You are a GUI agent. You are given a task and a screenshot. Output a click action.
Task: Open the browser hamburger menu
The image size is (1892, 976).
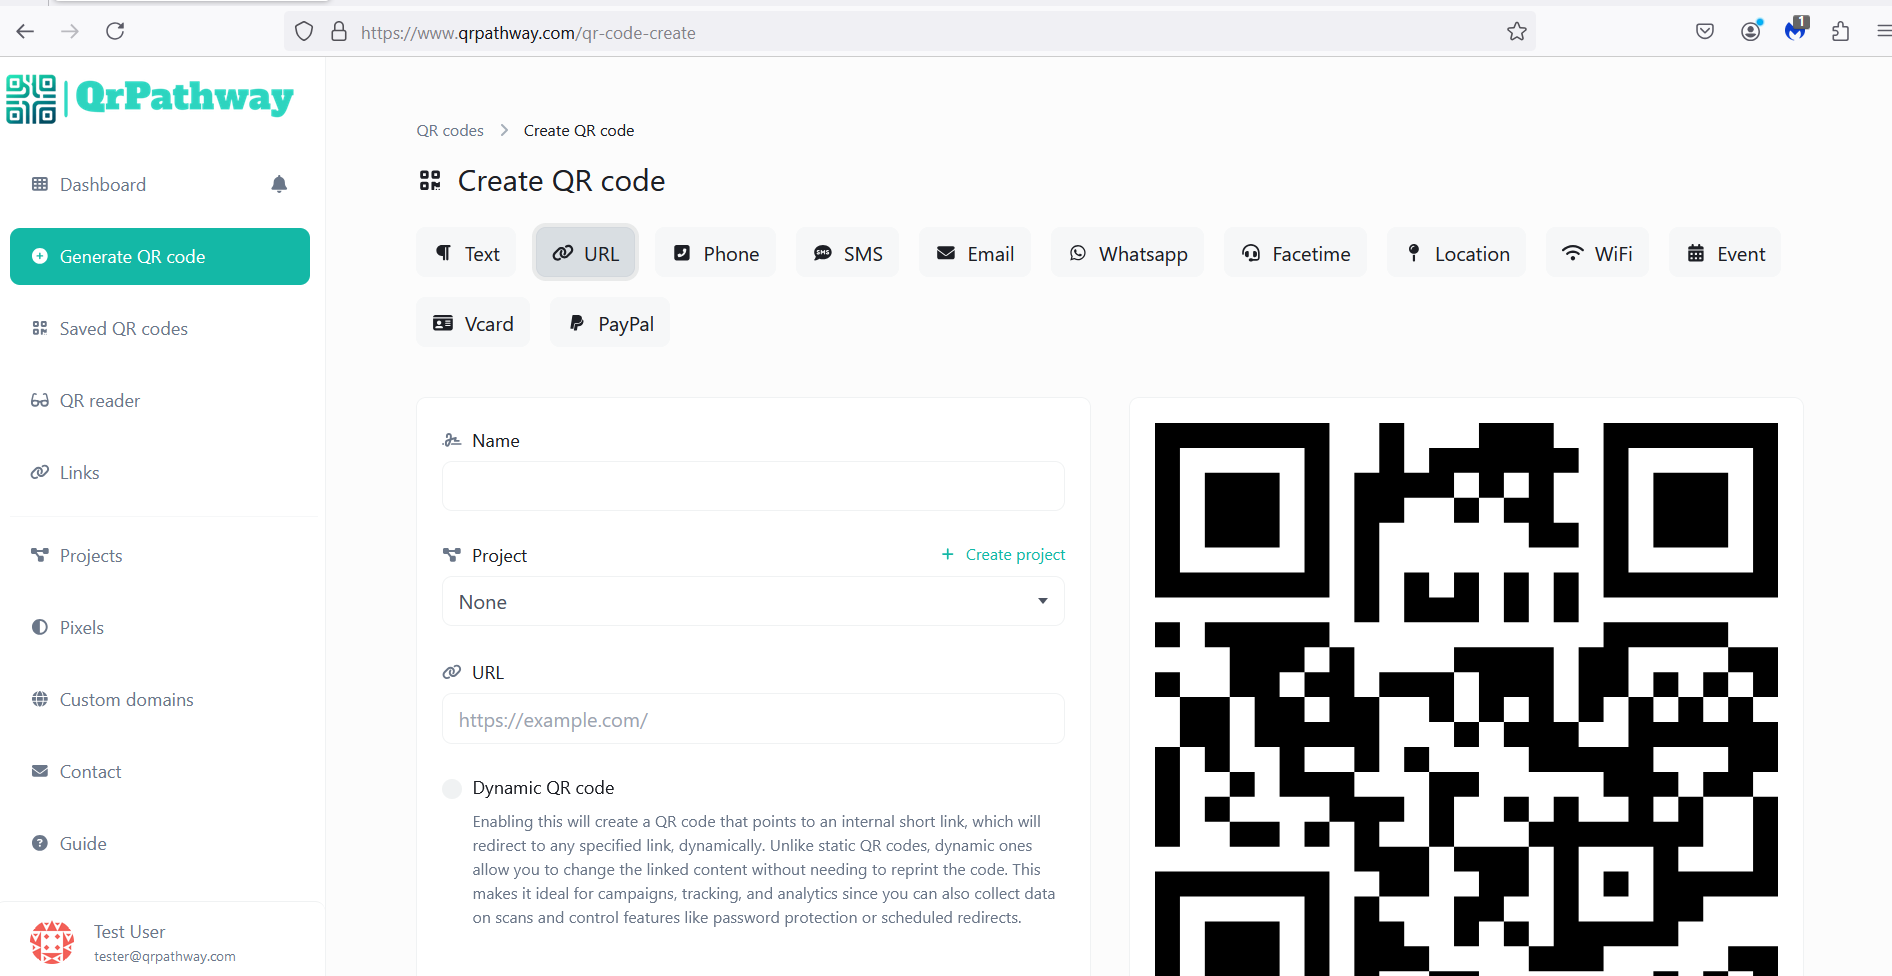1883,32
